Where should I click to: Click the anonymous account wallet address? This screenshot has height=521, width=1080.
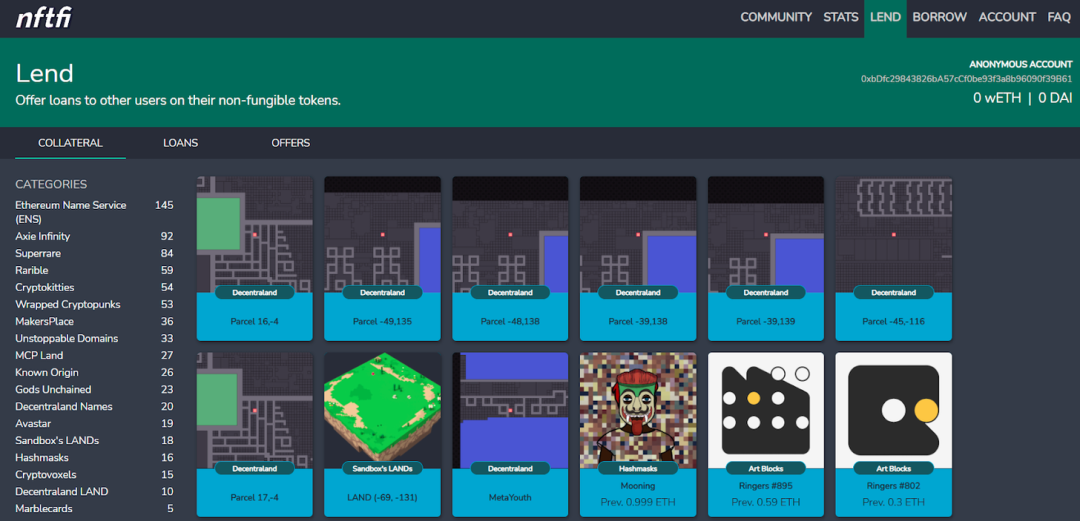tap(966, 79)
